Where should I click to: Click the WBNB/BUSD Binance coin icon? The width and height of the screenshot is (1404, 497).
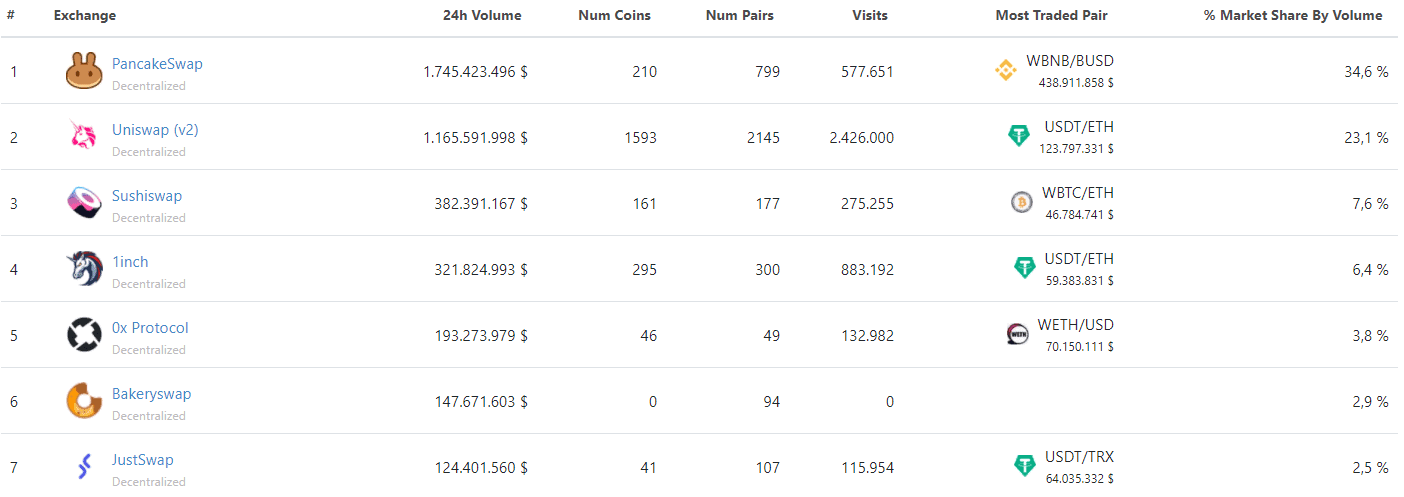(1006, 70)
